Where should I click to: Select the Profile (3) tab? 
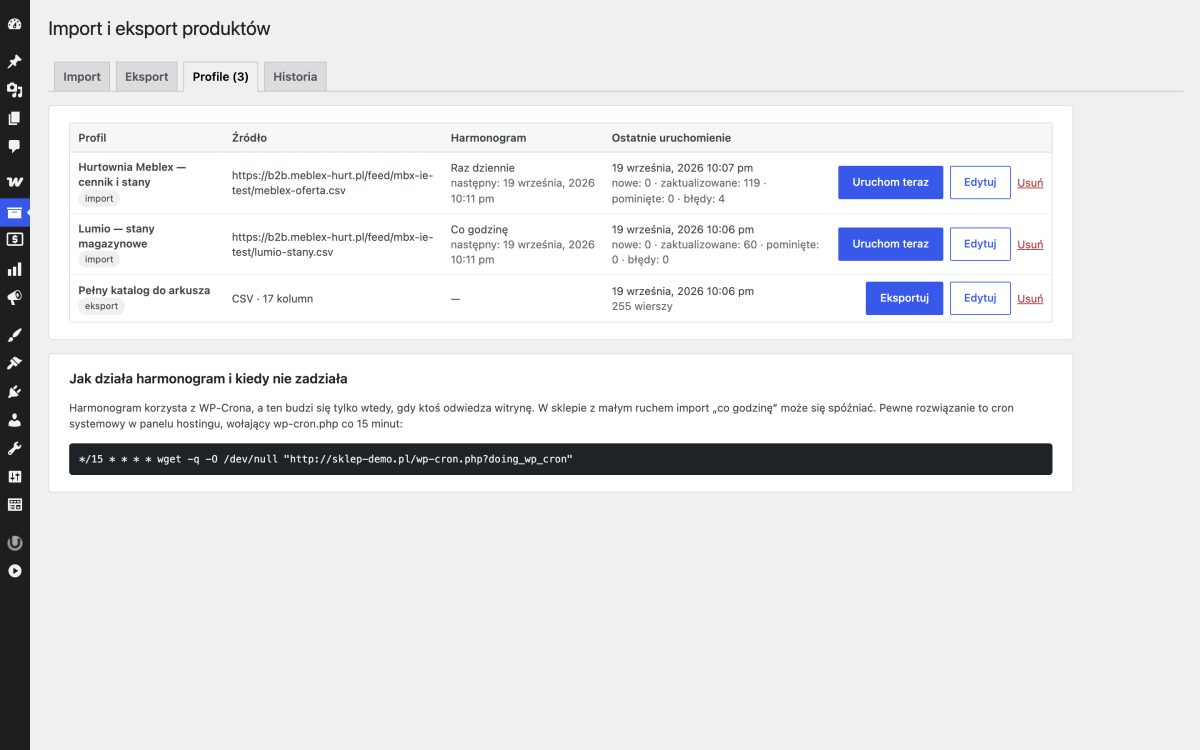[x=221, y=77]
